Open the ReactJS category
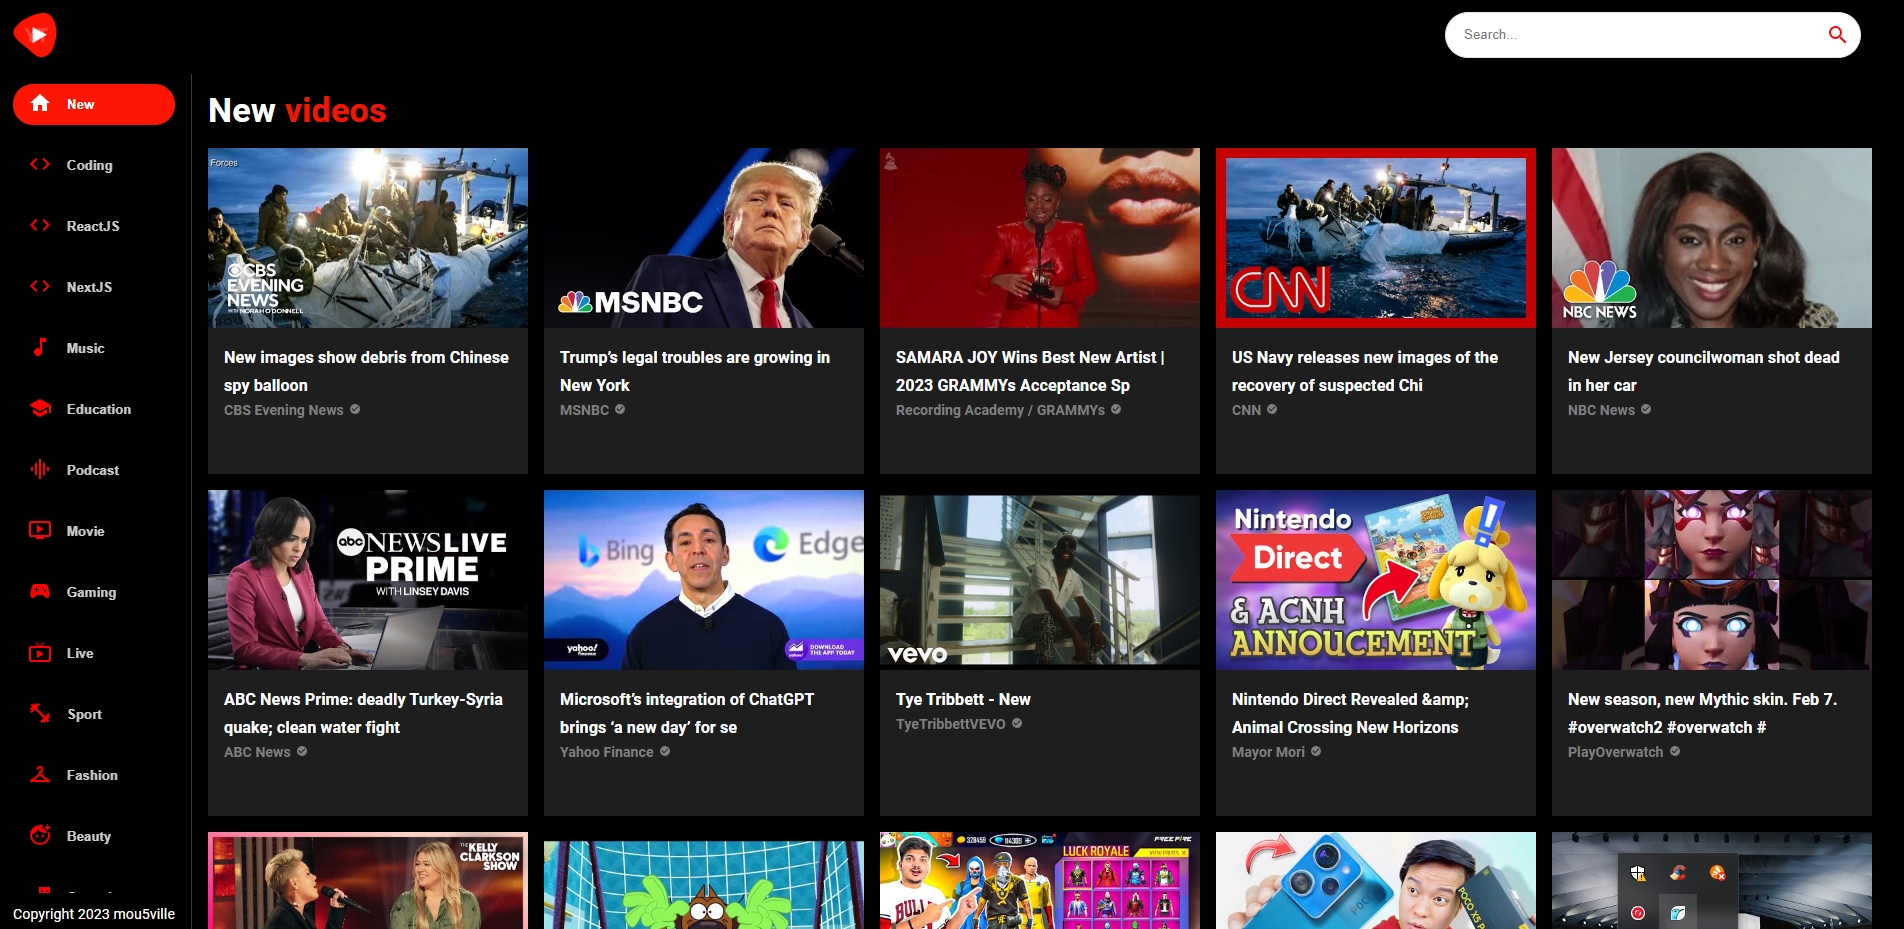Image resolution: width=1904 pixels, height=929 pixels. coord(93,227)
